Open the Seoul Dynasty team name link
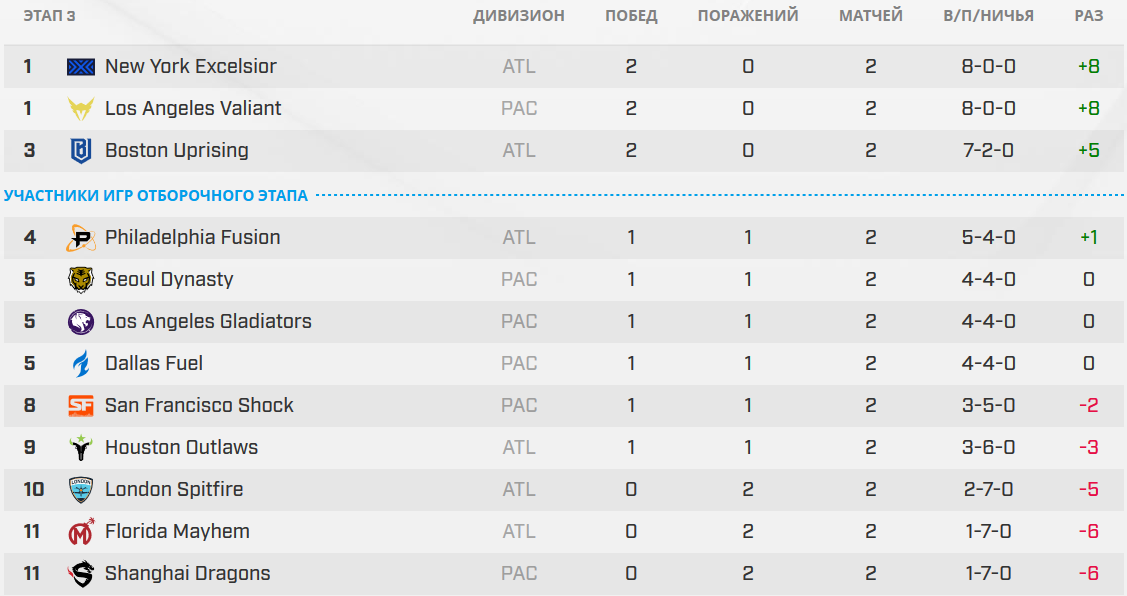 point(169,280)
